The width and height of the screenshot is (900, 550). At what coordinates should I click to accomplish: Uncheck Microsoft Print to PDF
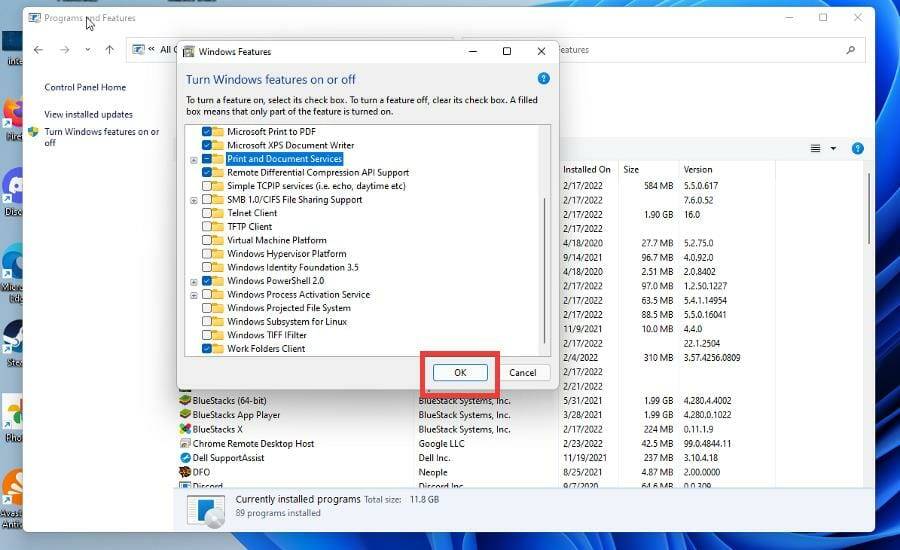207,131
